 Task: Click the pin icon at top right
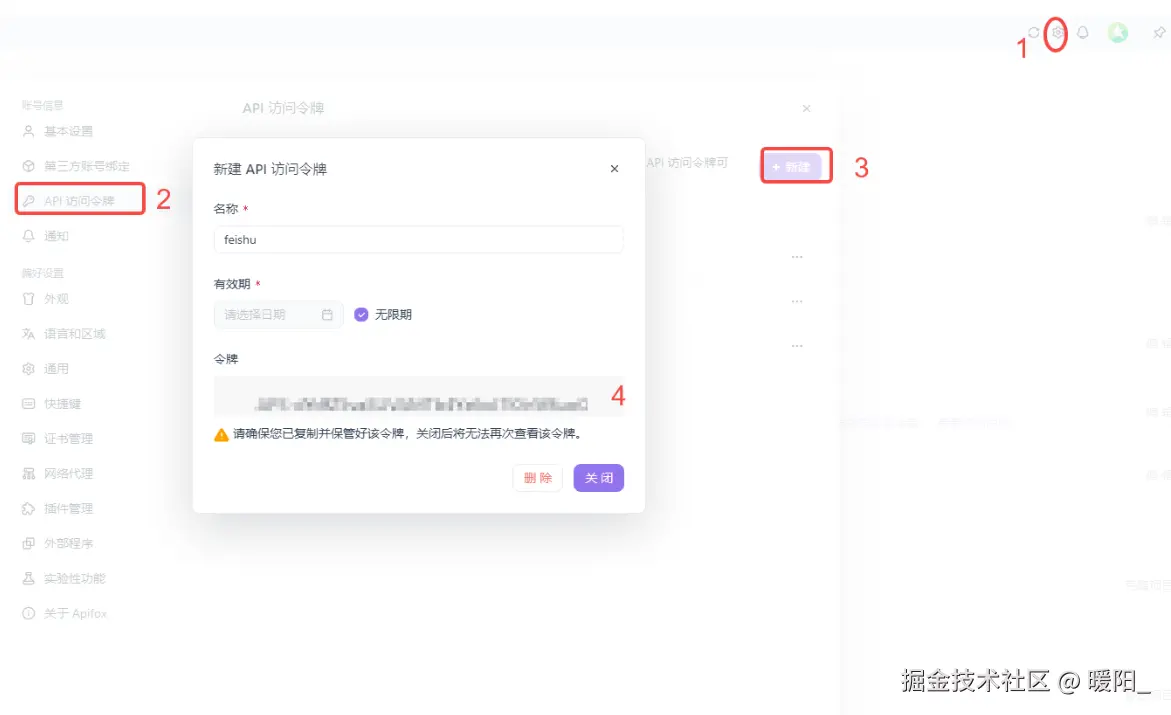1159,33
